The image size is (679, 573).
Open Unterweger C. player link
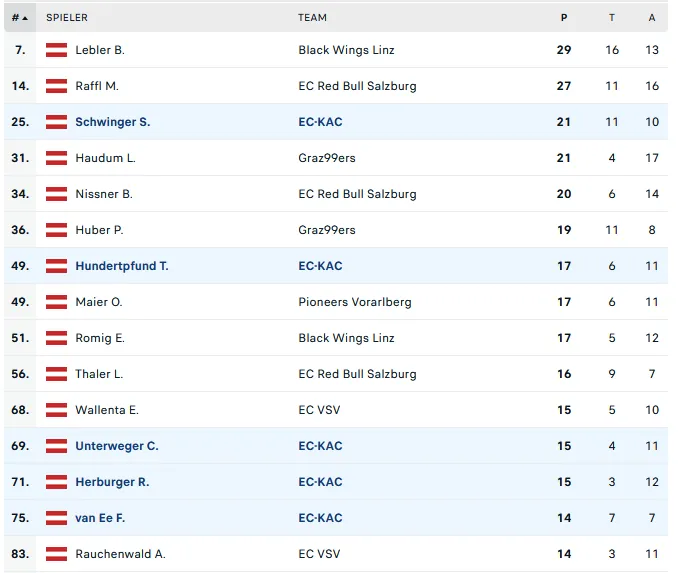(x=116, y=446)
